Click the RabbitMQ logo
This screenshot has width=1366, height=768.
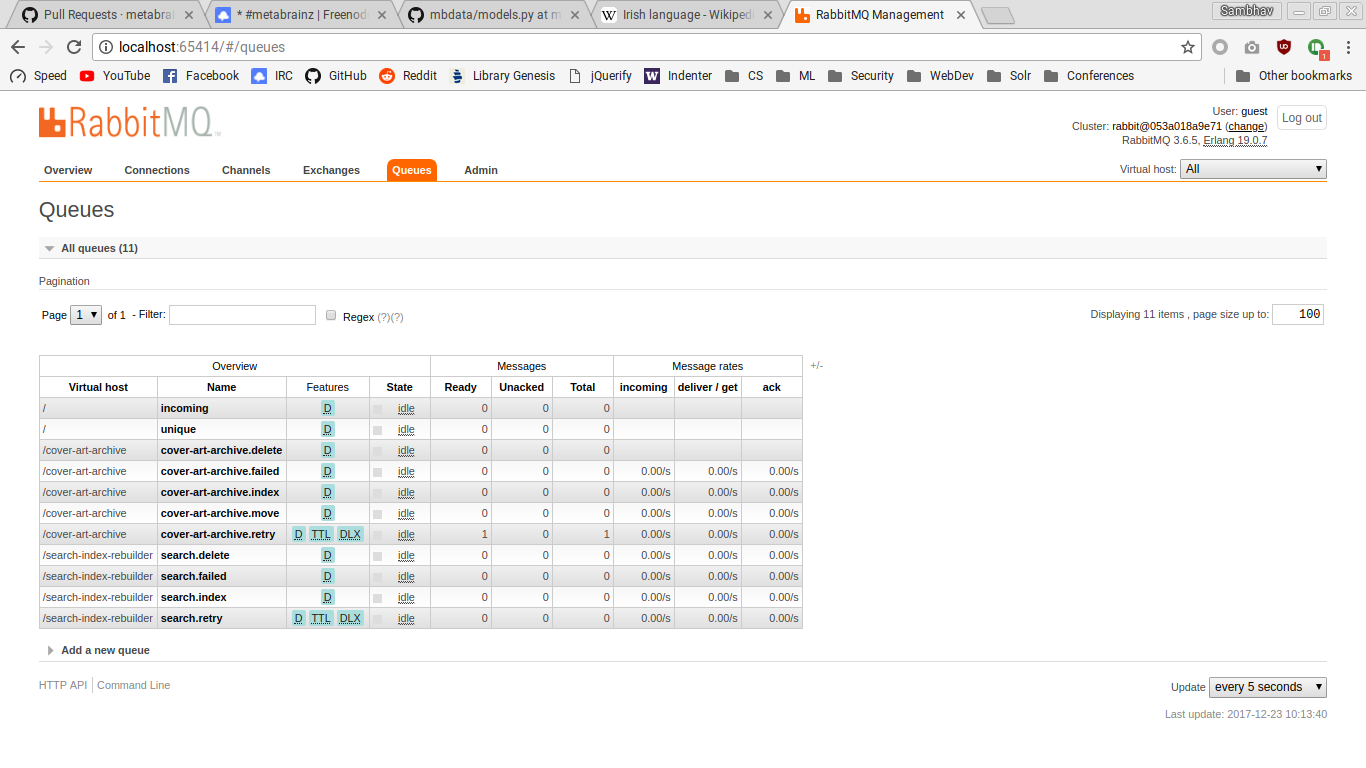point(130,122)
